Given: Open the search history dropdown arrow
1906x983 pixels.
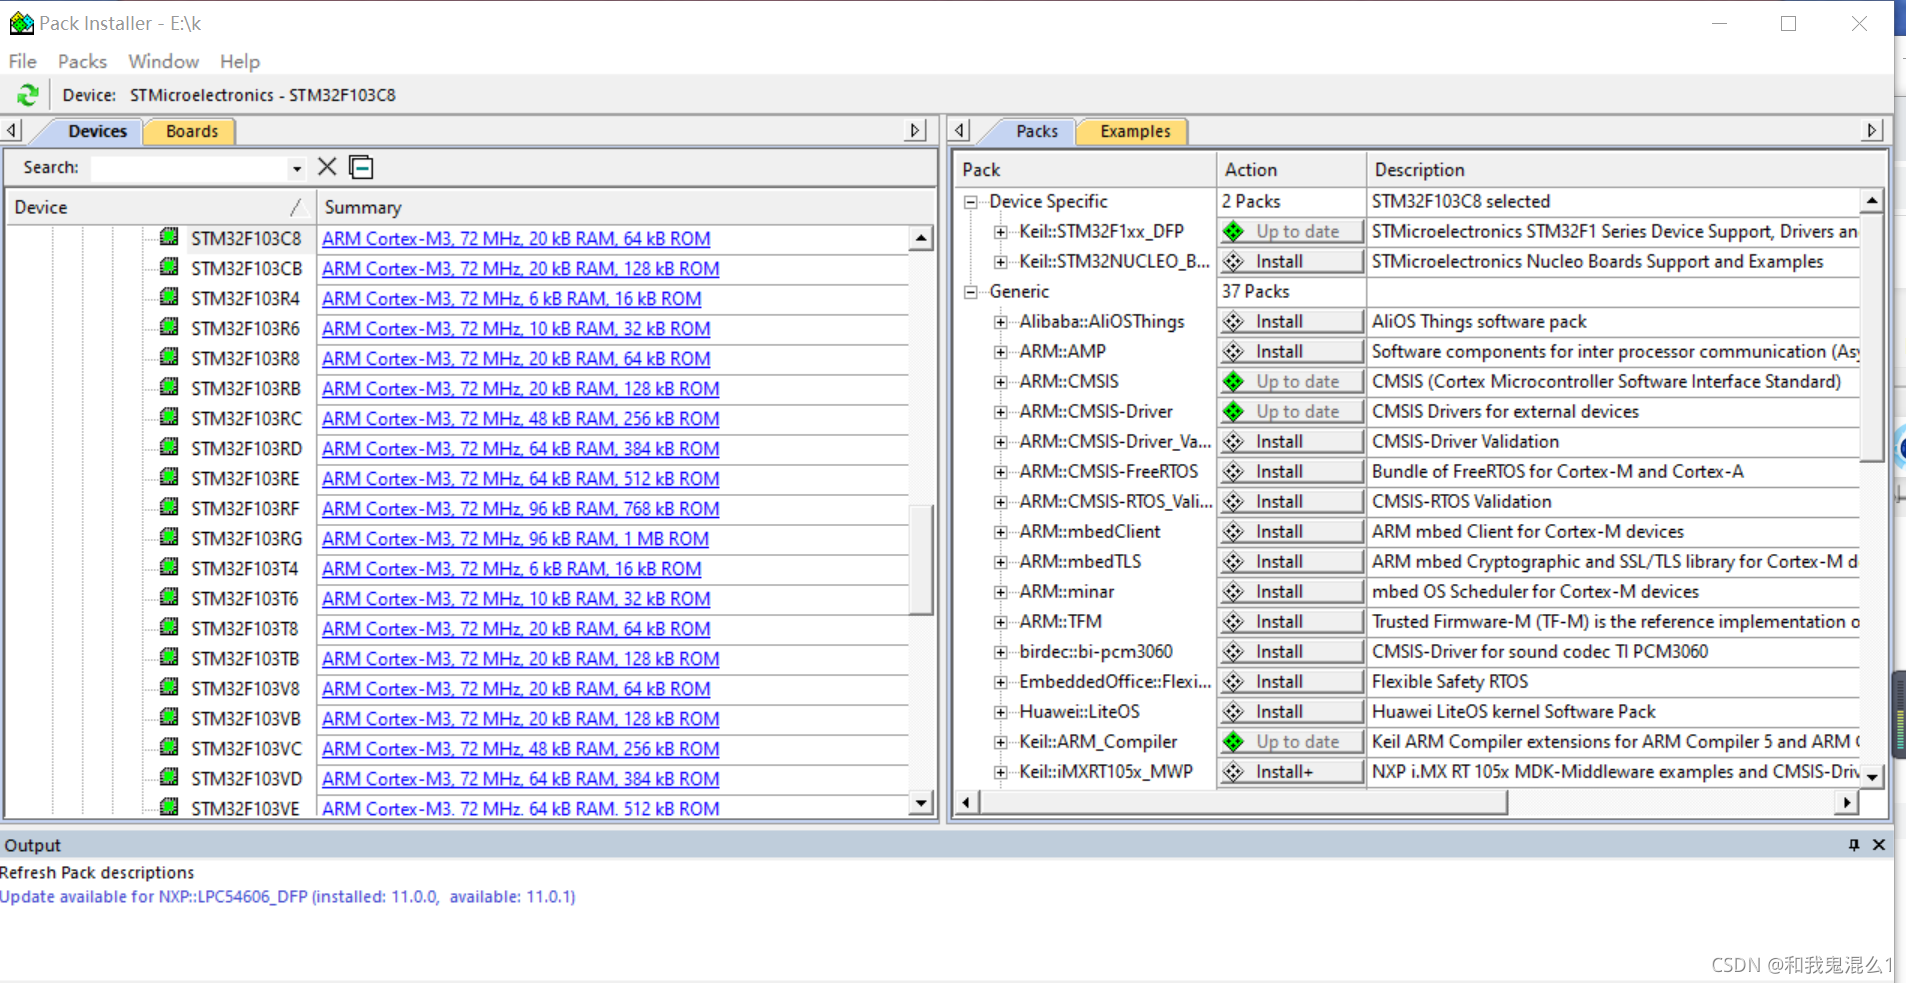Looking at the screenshot, I should click(x=297, y=168).
